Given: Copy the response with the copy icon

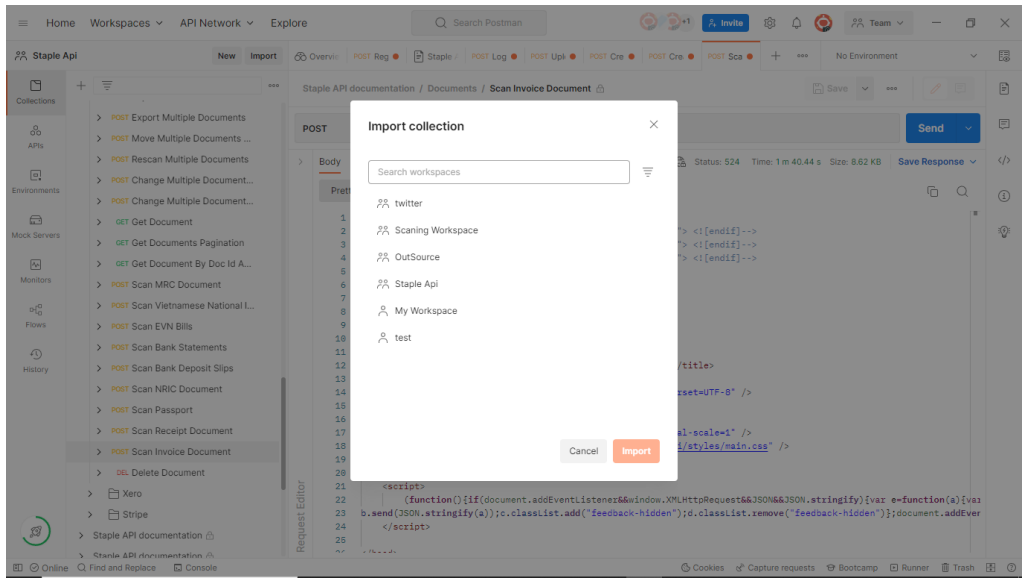Looking at the screenshot, I should (933, 191).
